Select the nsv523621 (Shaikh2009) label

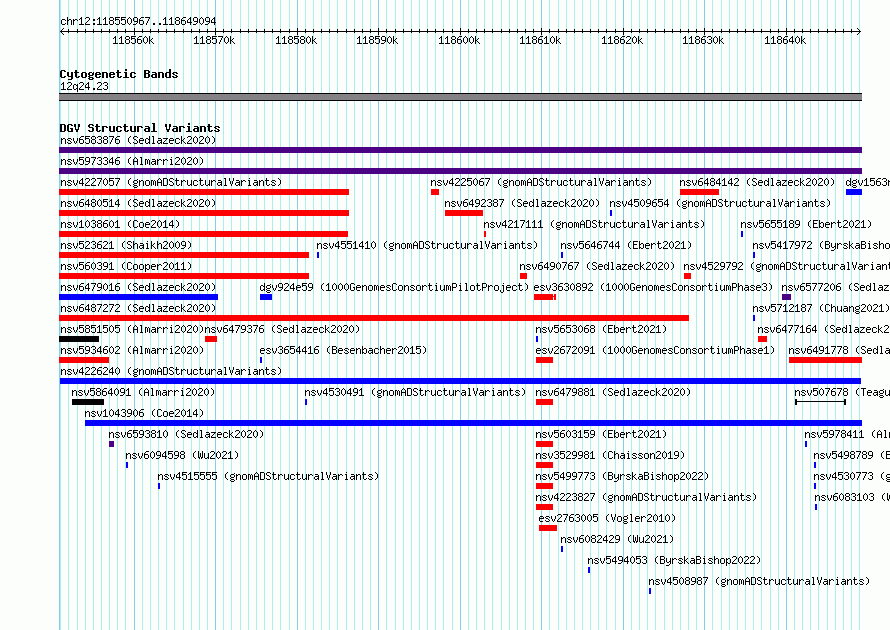[x=126, y=245]
